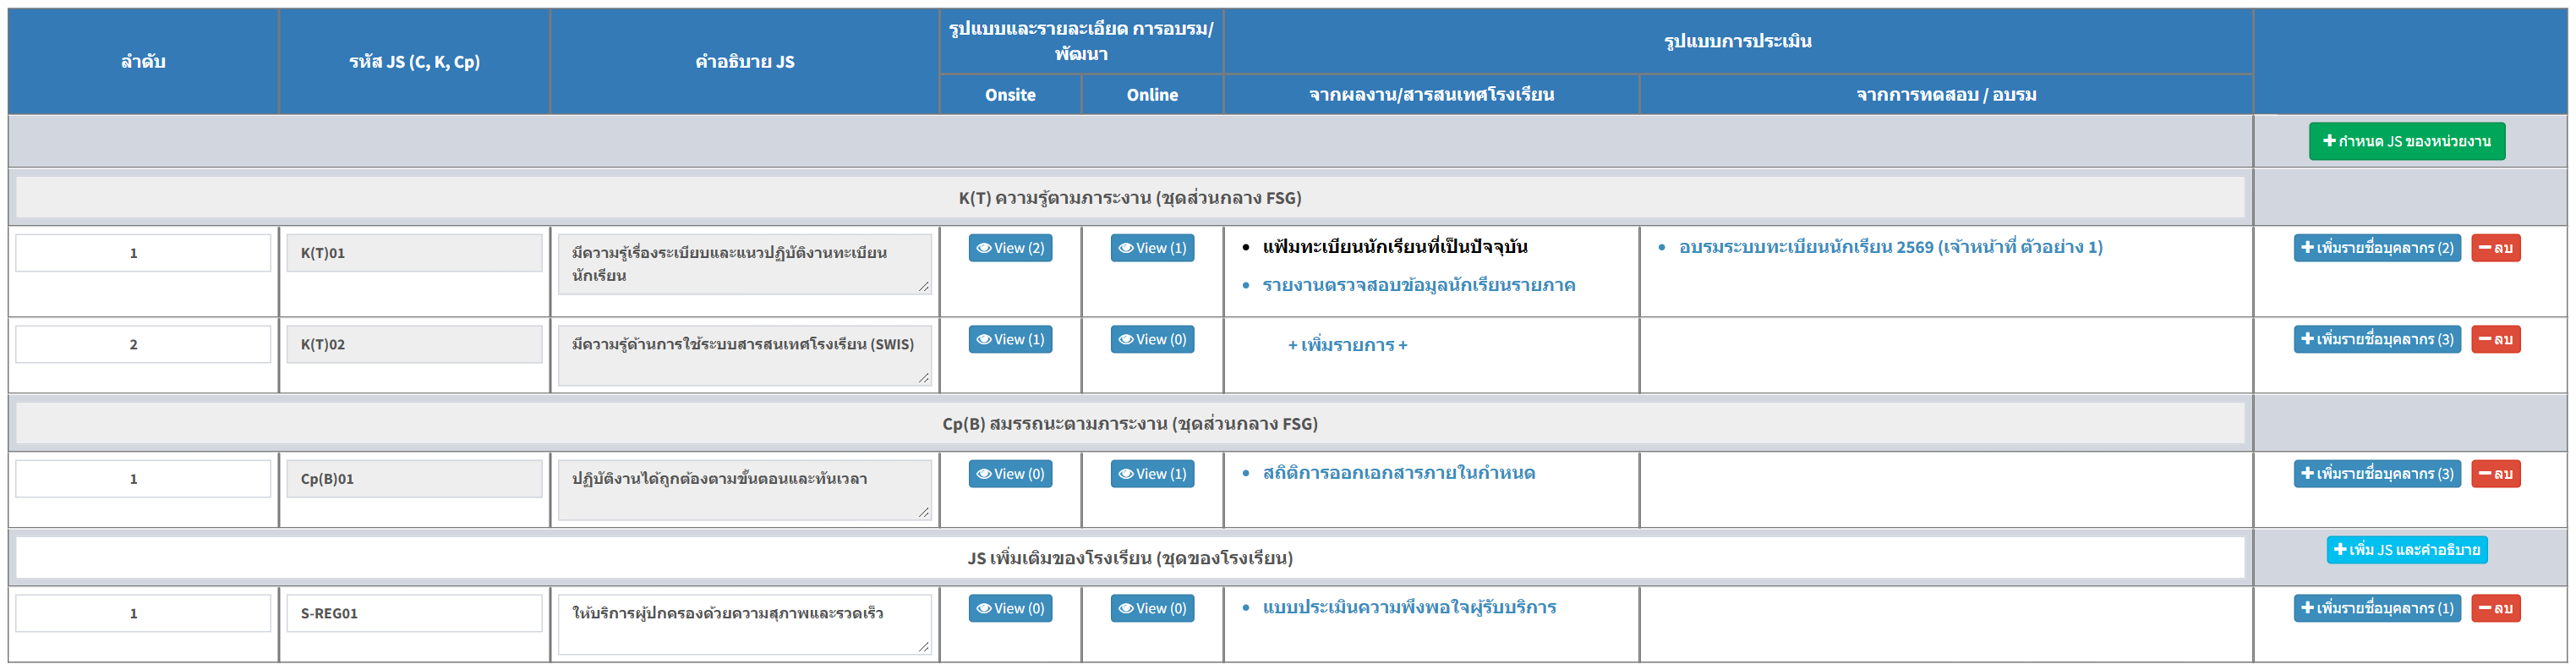Focus the ลำดับ field of Cp(B)01
This screenshot has height=670, width=2576.
(x=143, y=479)
